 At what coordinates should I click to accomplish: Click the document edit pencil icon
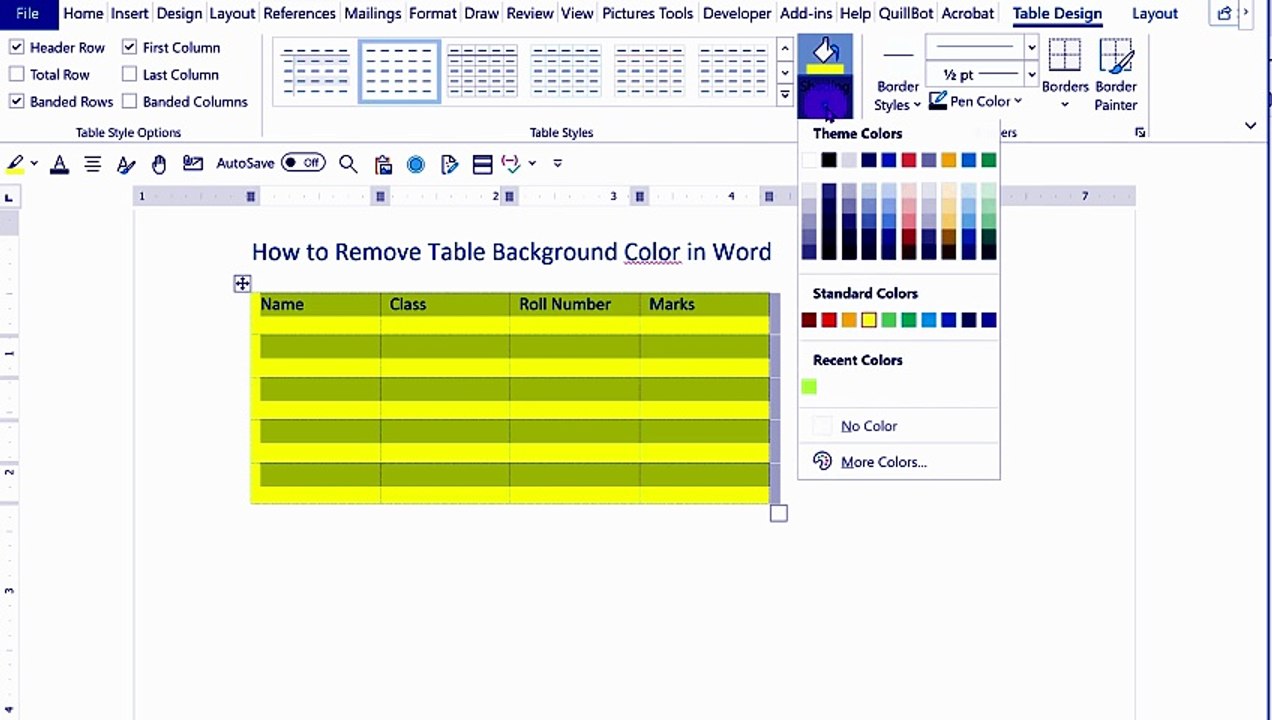(449, 164)
